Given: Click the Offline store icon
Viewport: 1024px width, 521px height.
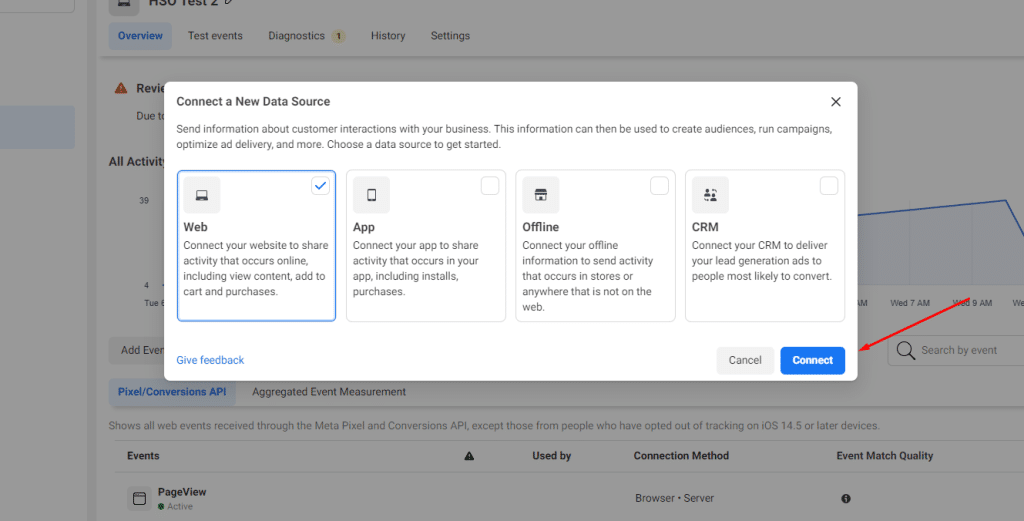Looking at the screenshot, I should click(541, 195).
